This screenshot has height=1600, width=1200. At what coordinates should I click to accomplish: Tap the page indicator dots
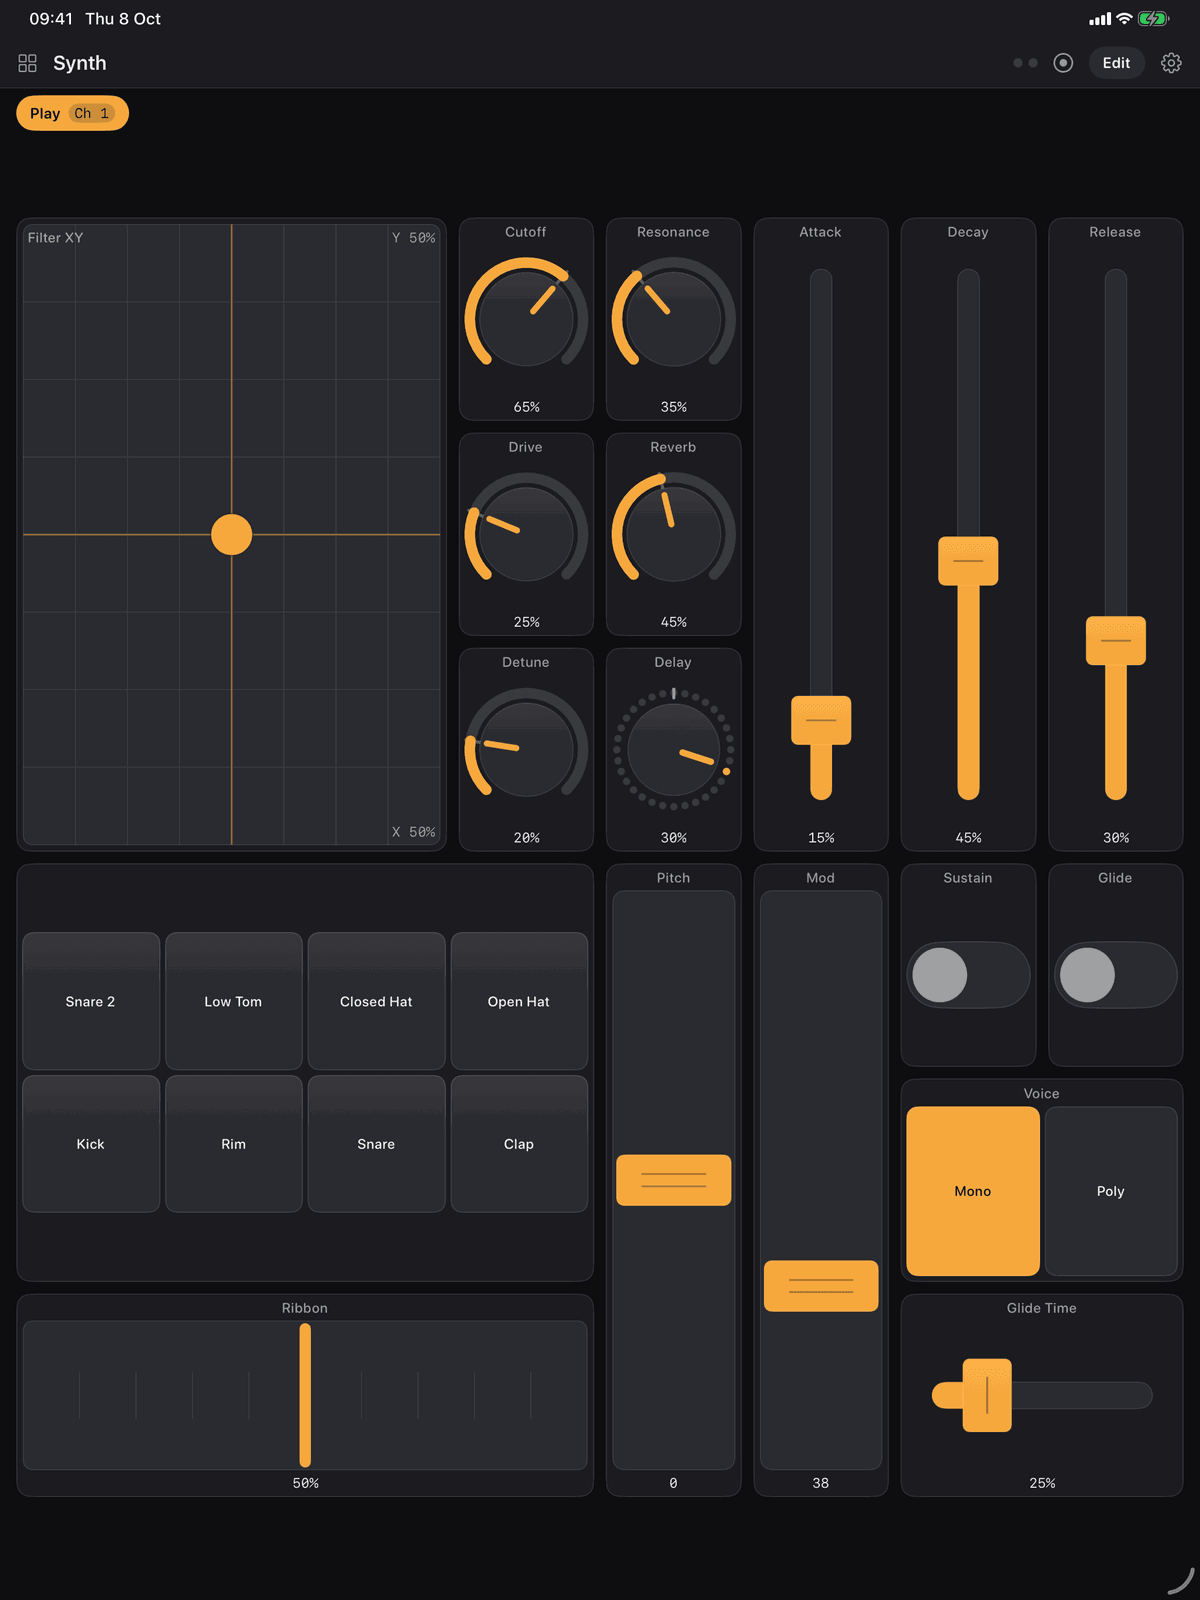[1025, 63]
